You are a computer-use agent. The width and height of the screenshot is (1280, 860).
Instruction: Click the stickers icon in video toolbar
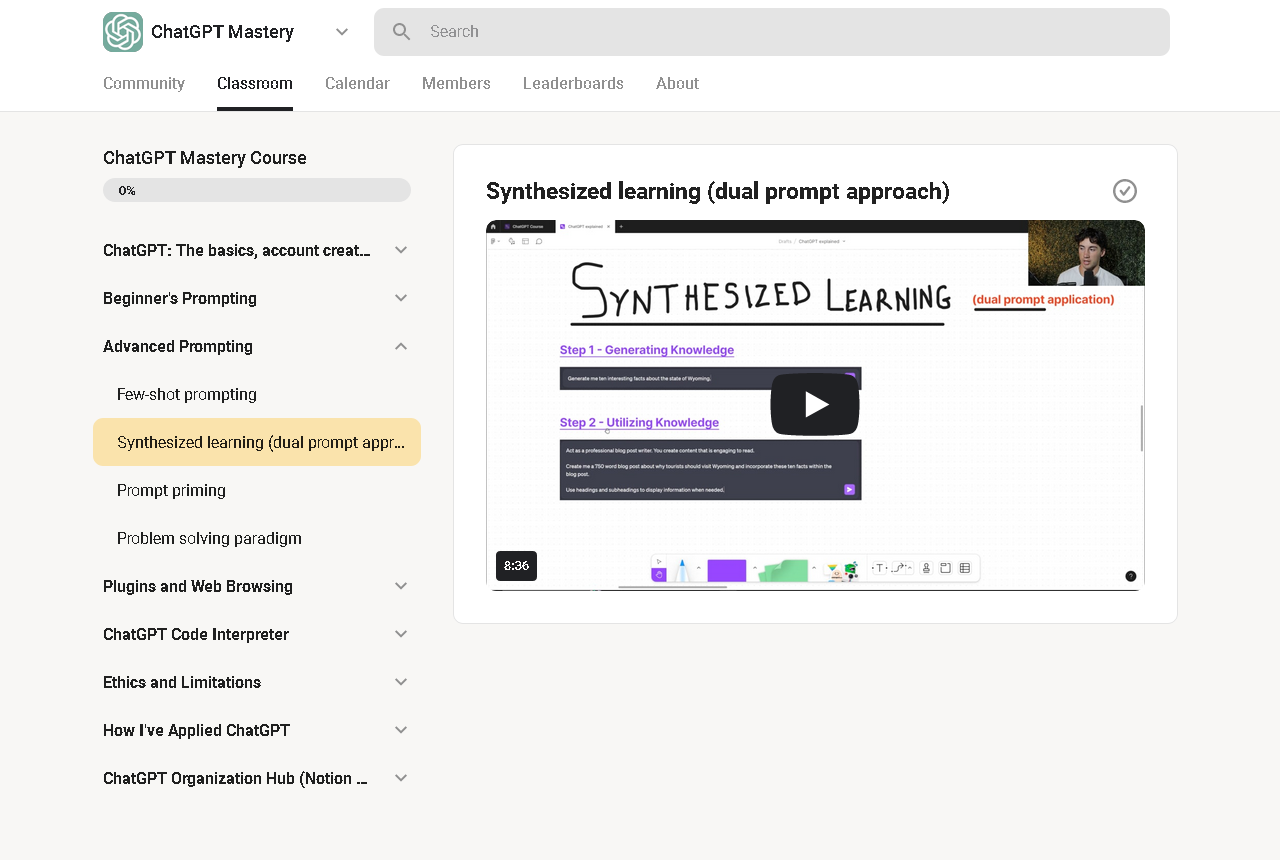click(x=841, y=570)
